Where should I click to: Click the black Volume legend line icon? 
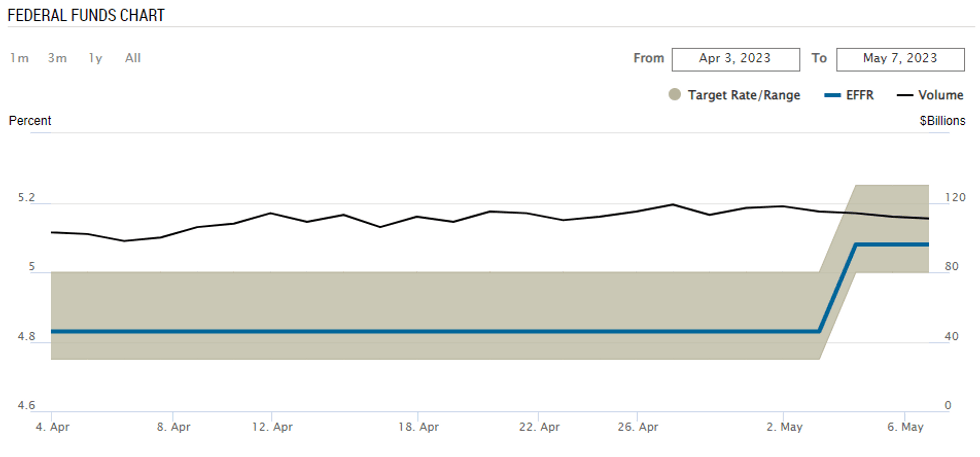pyautogui.click(x=905, y=95)
